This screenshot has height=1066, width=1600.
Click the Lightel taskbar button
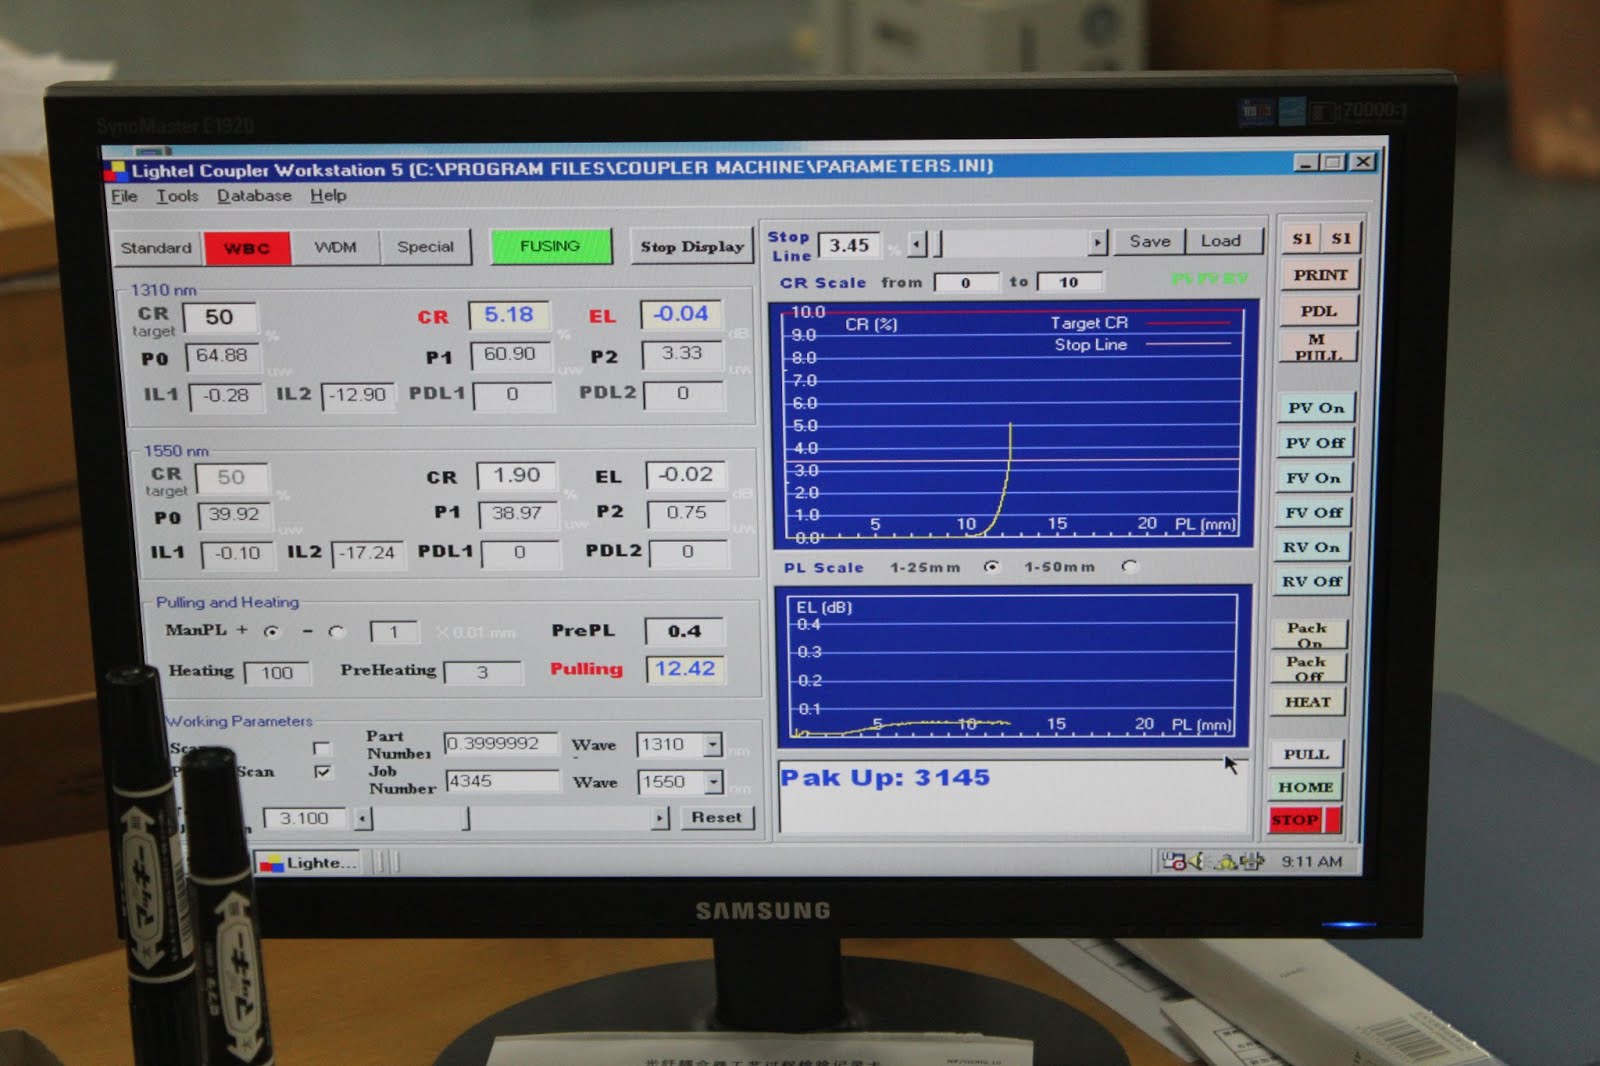309,863
